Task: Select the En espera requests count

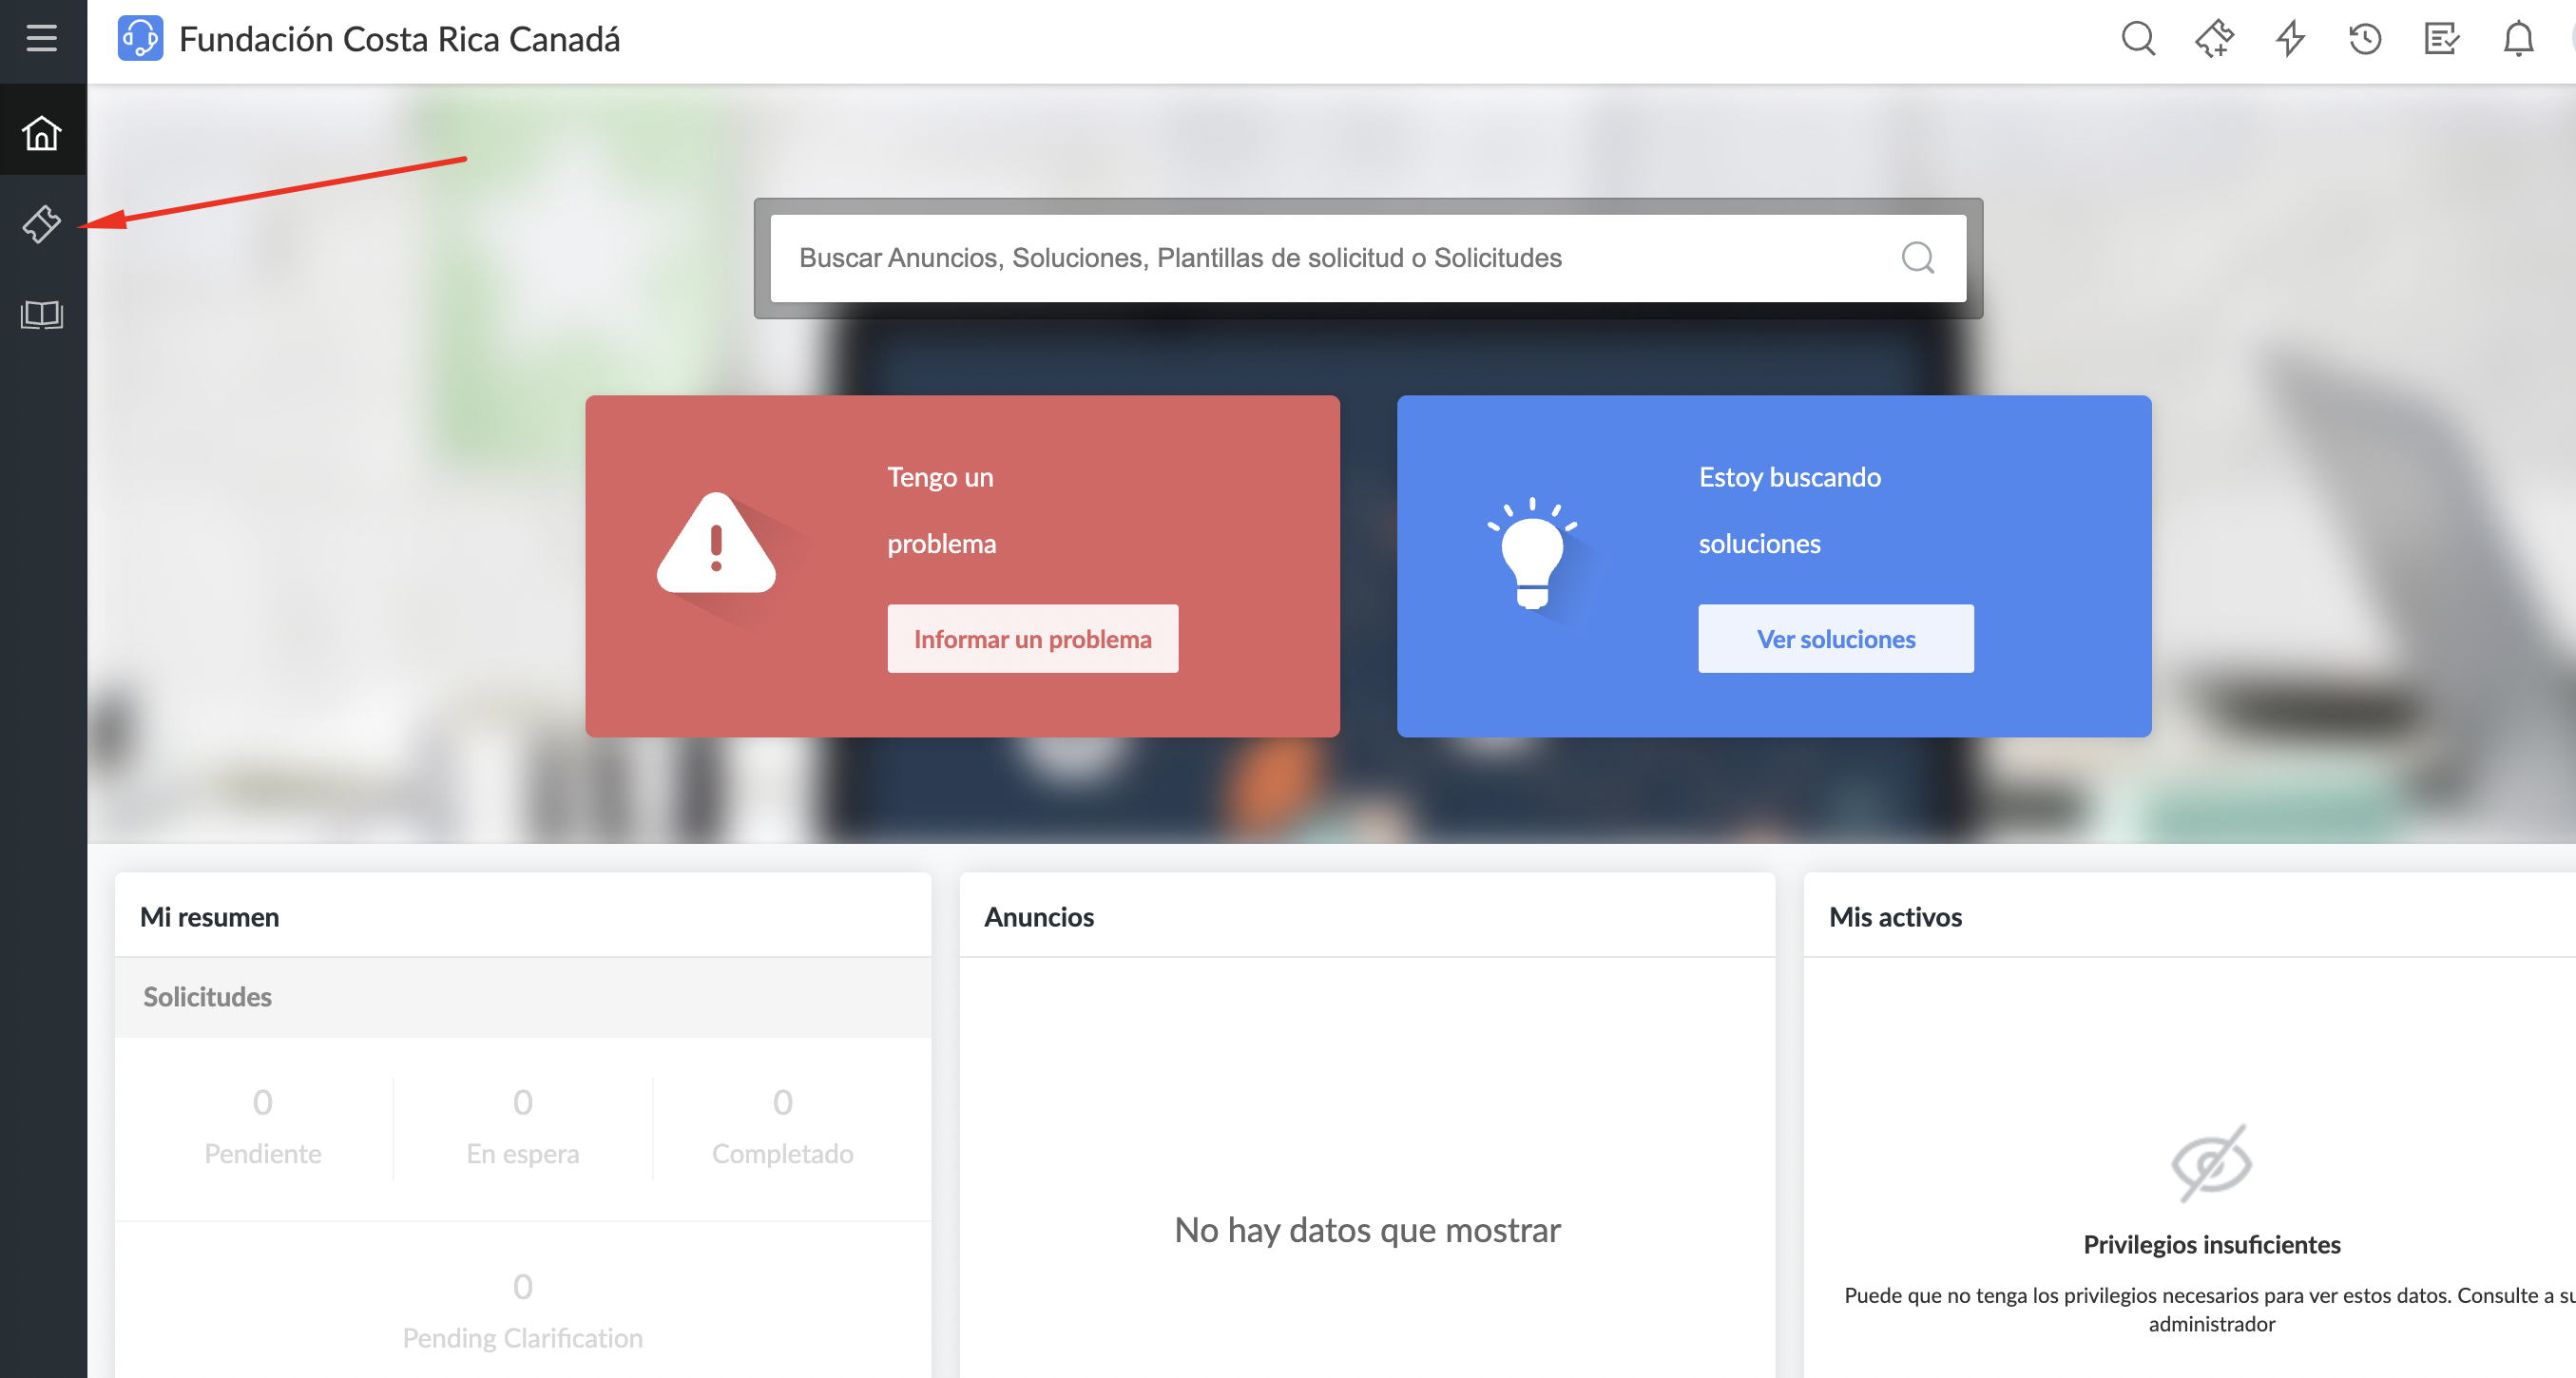Action: 522,1125
